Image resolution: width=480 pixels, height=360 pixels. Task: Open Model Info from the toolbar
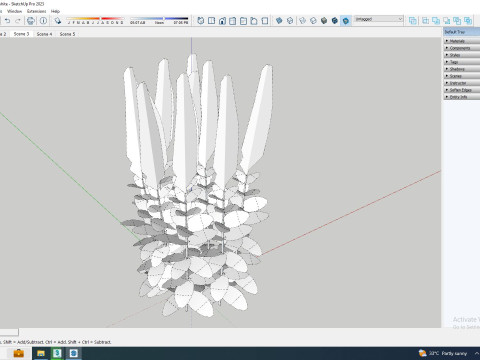[43, 21]
